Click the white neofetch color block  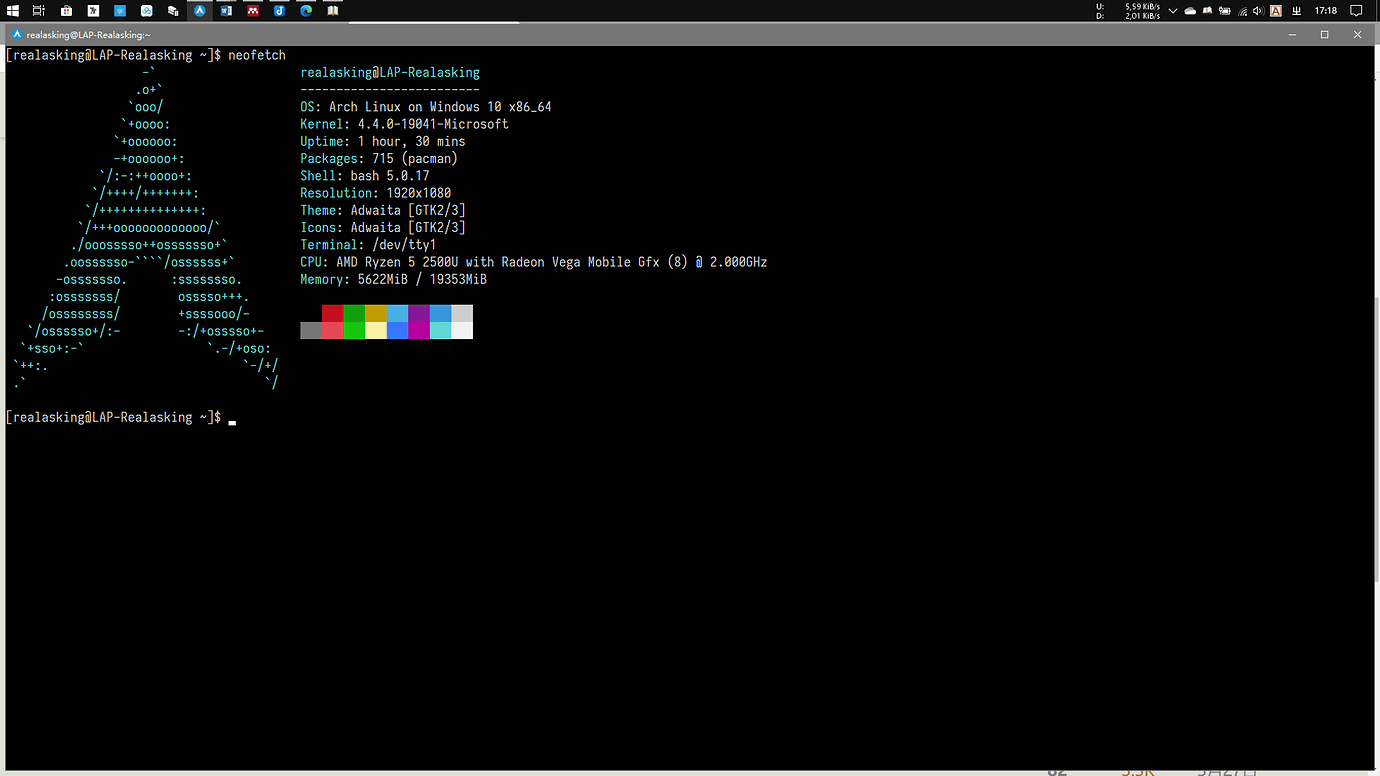[462, 330]
